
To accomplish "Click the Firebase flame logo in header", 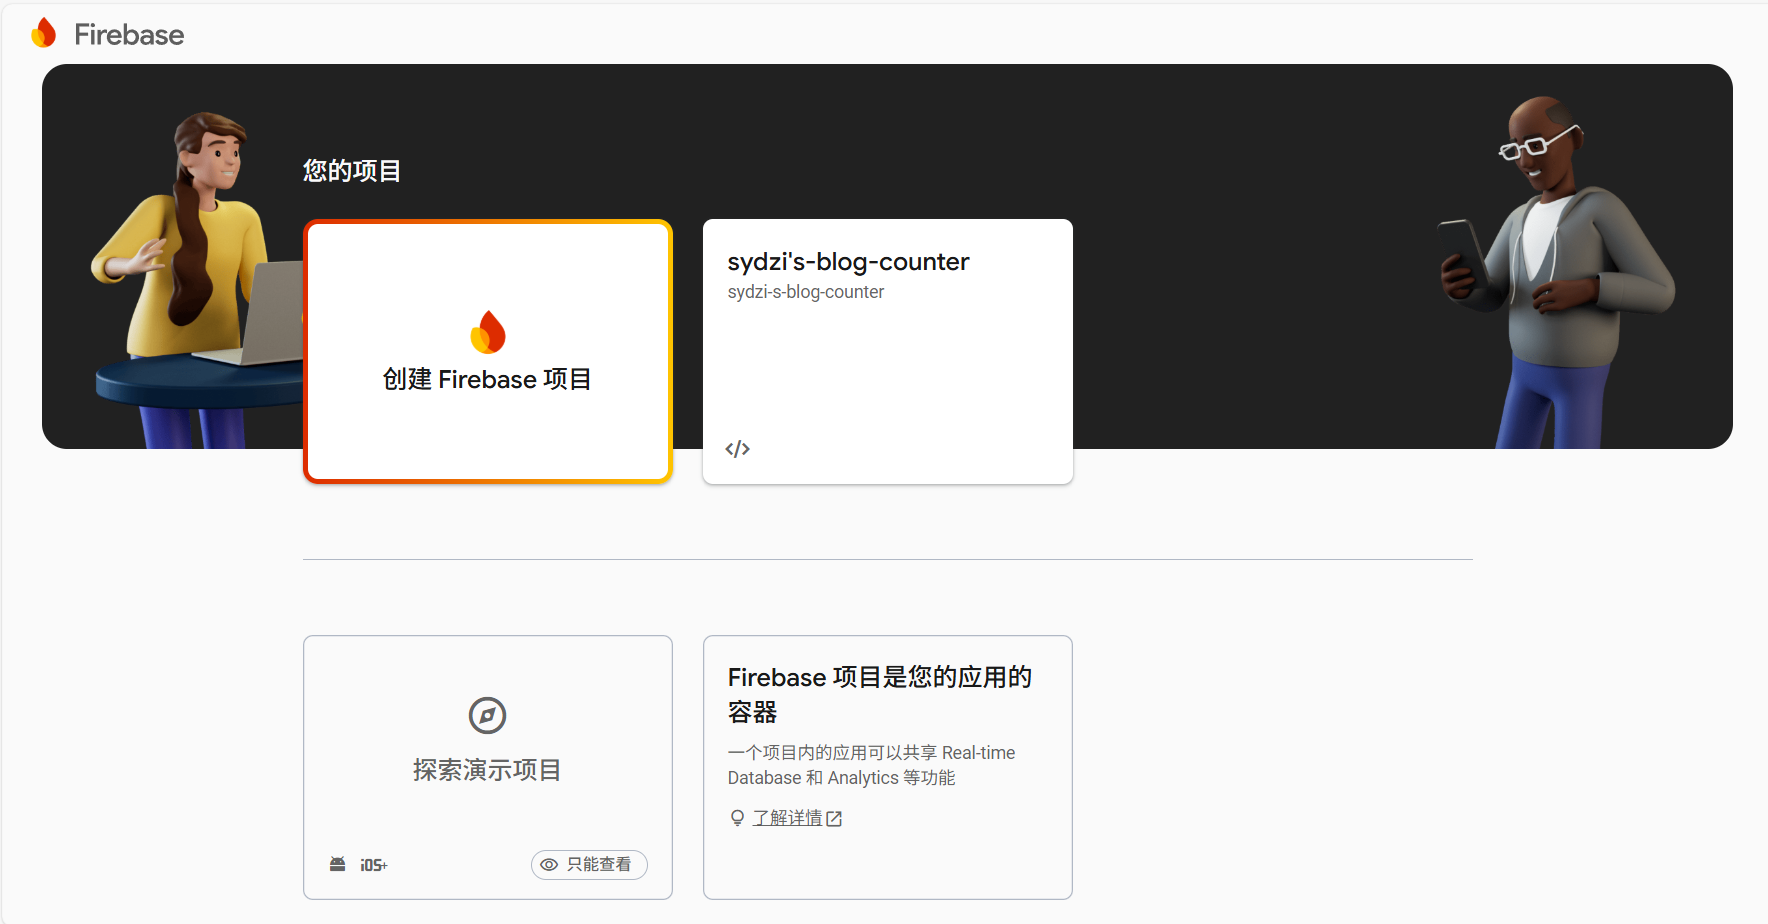I will click(x=43, y=33).
